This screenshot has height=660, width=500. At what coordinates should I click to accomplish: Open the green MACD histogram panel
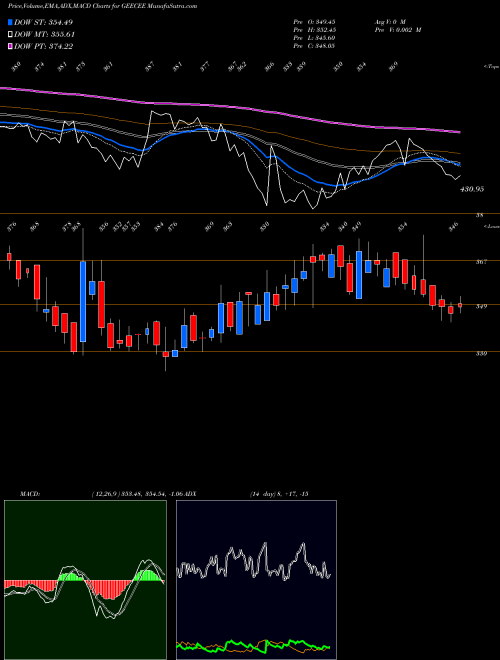(x=85, y=580)
